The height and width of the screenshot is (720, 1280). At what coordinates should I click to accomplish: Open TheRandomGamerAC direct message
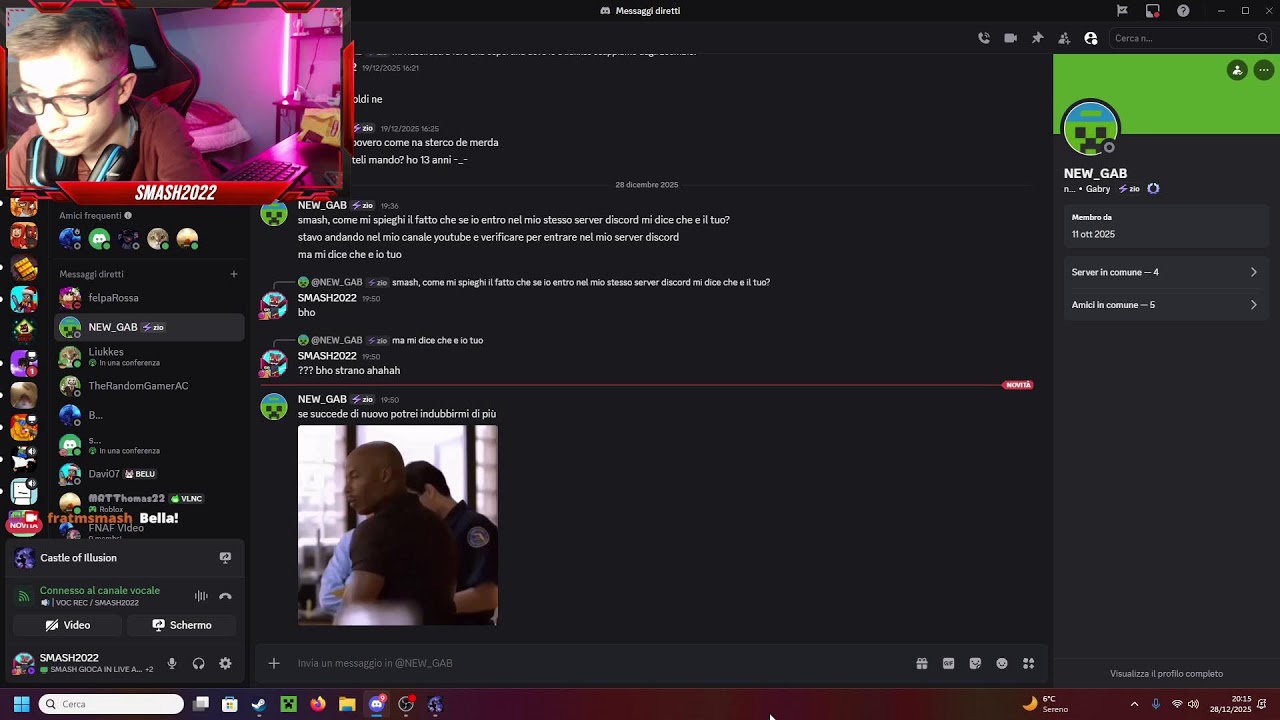pos(149,386)
